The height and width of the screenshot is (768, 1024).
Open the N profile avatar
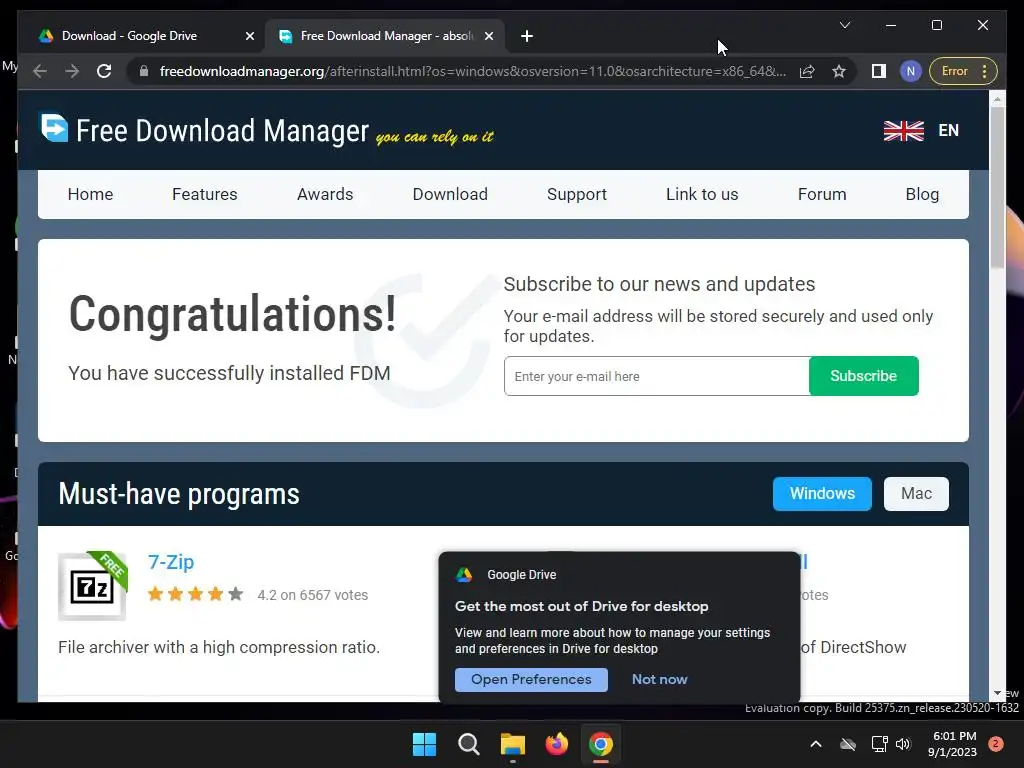910,71
